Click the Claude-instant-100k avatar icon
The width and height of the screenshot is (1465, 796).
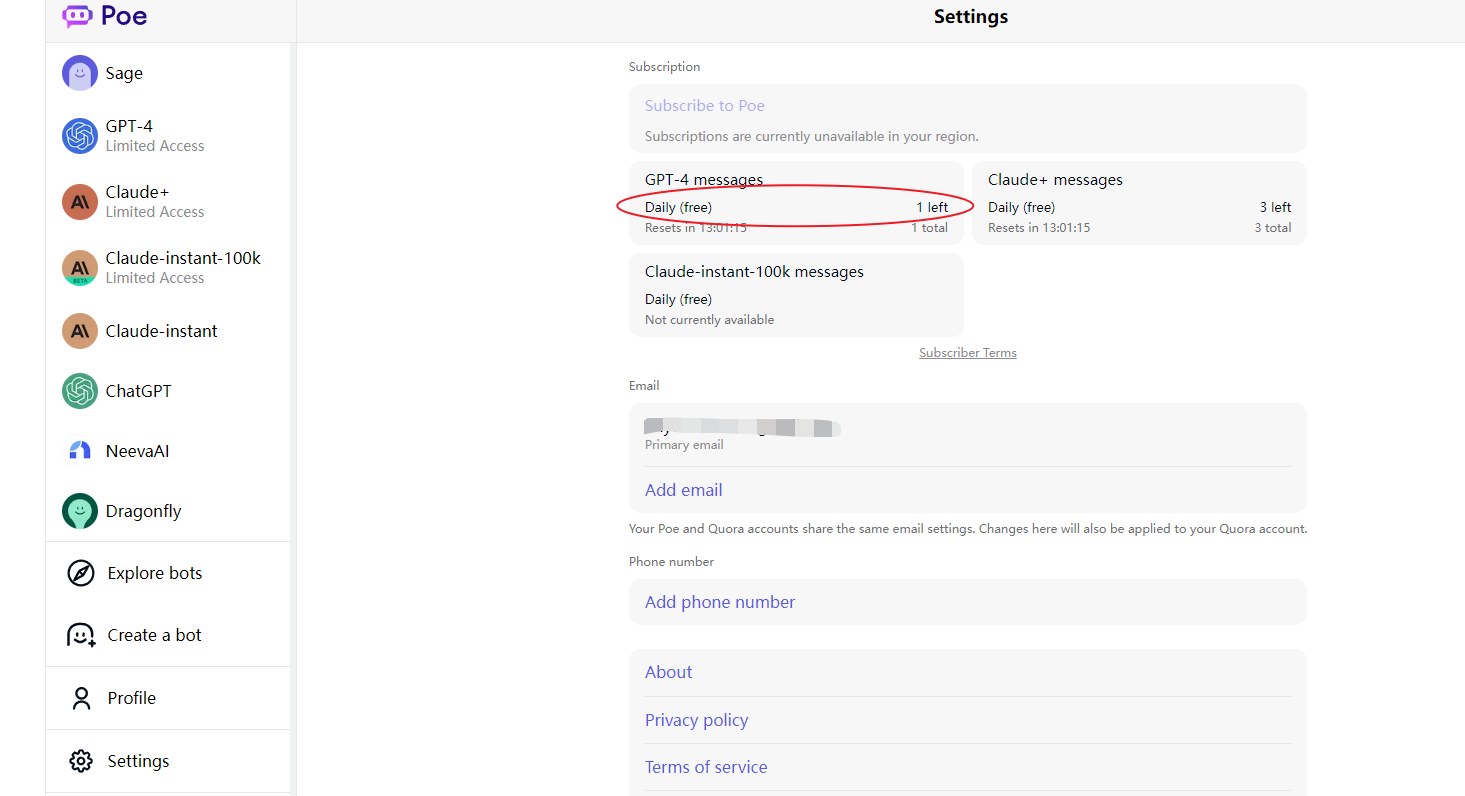pos(80,268)
